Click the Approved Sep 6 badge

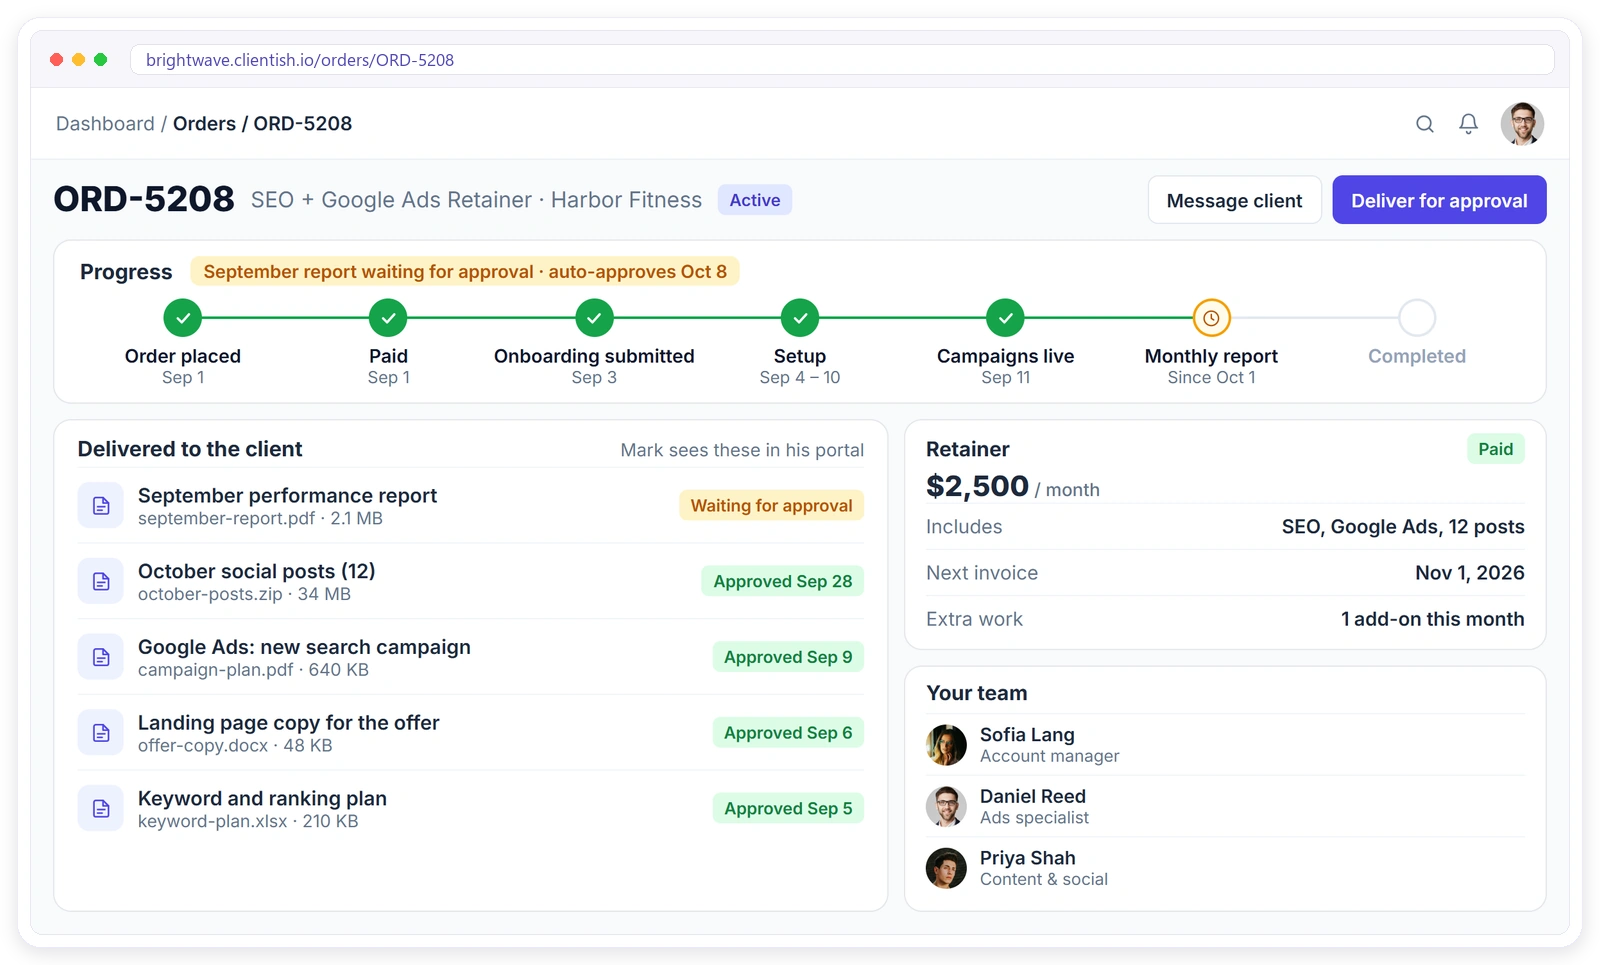point(788,733)
